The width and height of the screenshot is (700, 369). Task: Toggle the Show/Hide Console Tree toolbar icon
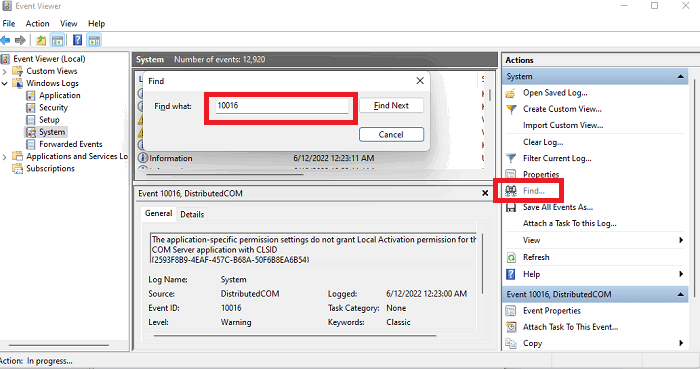coord(57,41)
